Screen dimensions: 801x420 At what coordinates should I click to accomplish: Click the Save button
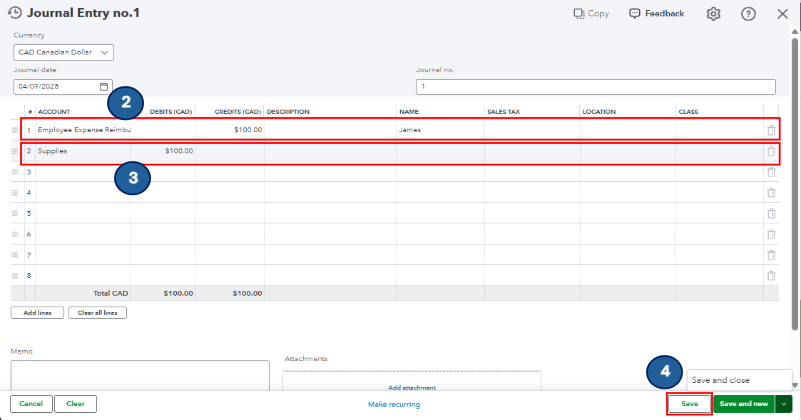pos(690,404)
